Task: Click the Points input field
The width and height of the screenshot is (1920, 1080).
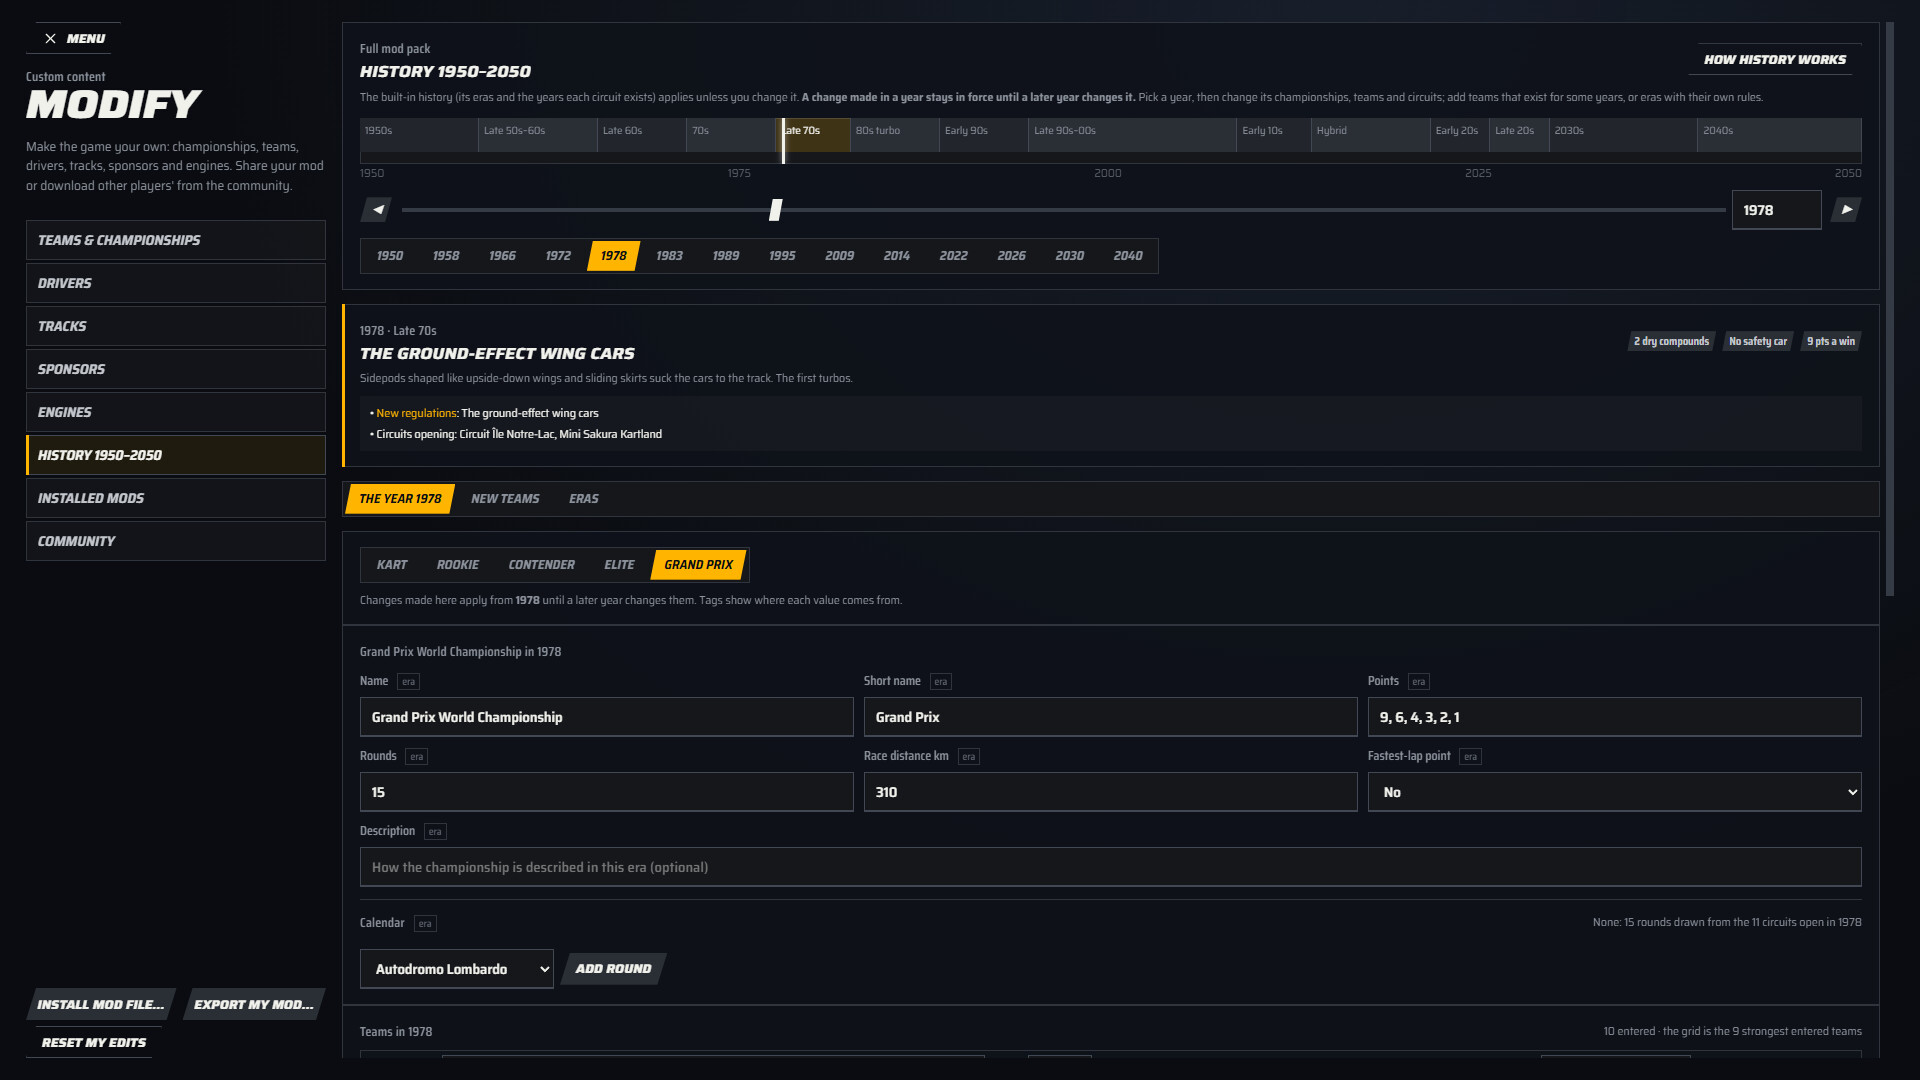Action: 1614,717
